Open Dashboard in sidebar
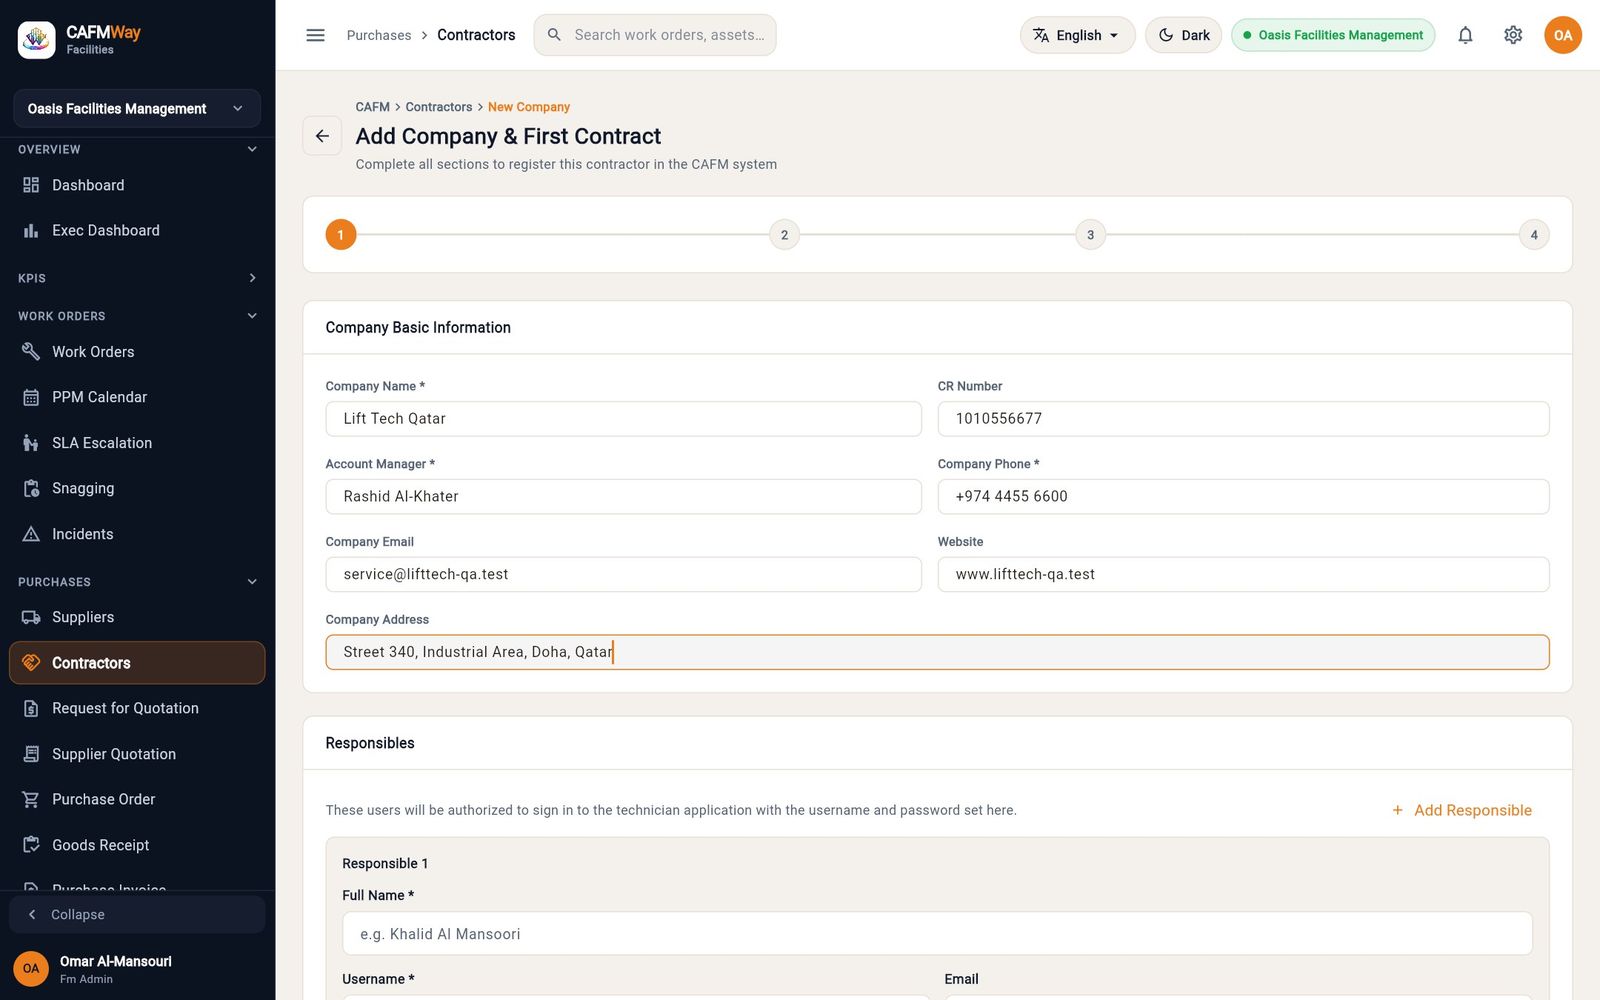The height and width of the screenshot is (1000, 1600). coord(137,185)
